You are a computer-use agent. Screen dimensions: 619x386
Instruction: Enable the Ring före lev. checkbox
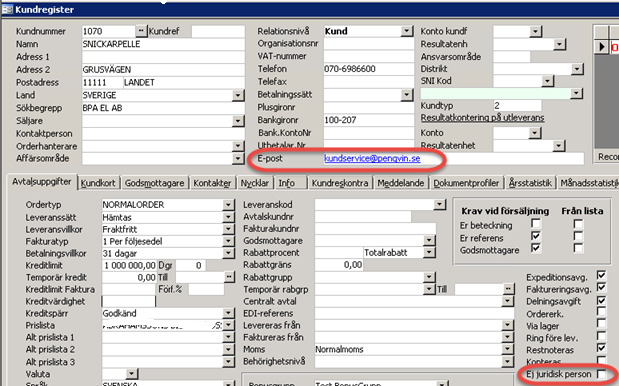tap(601, 337)
